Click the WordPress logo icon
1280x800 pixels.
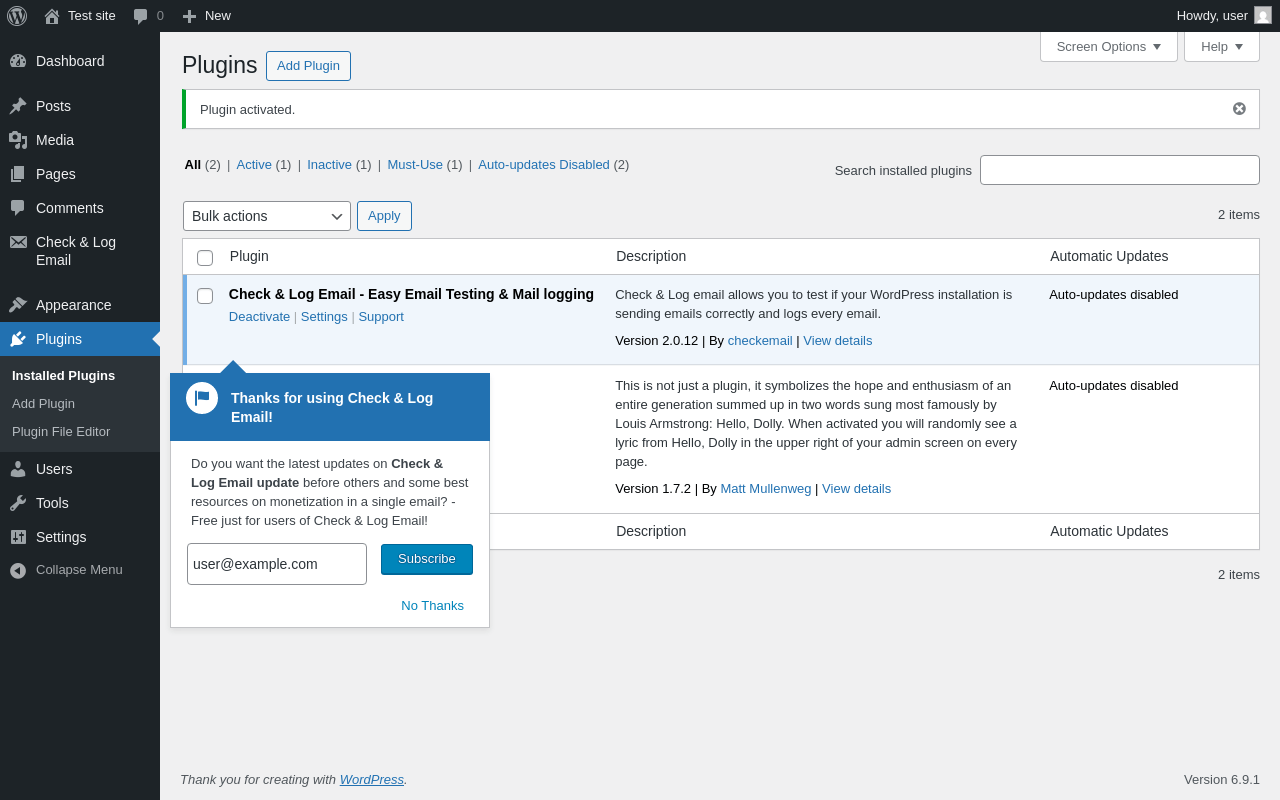tap(17, 16)
